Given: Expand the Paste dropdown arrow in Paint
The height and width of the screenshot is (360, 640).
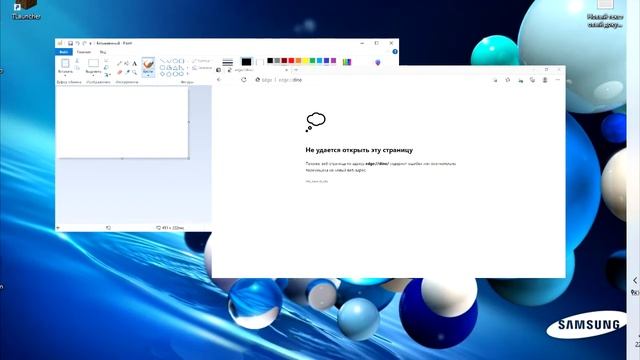Looking at the screenshot, I should click(x=65, y=75).
